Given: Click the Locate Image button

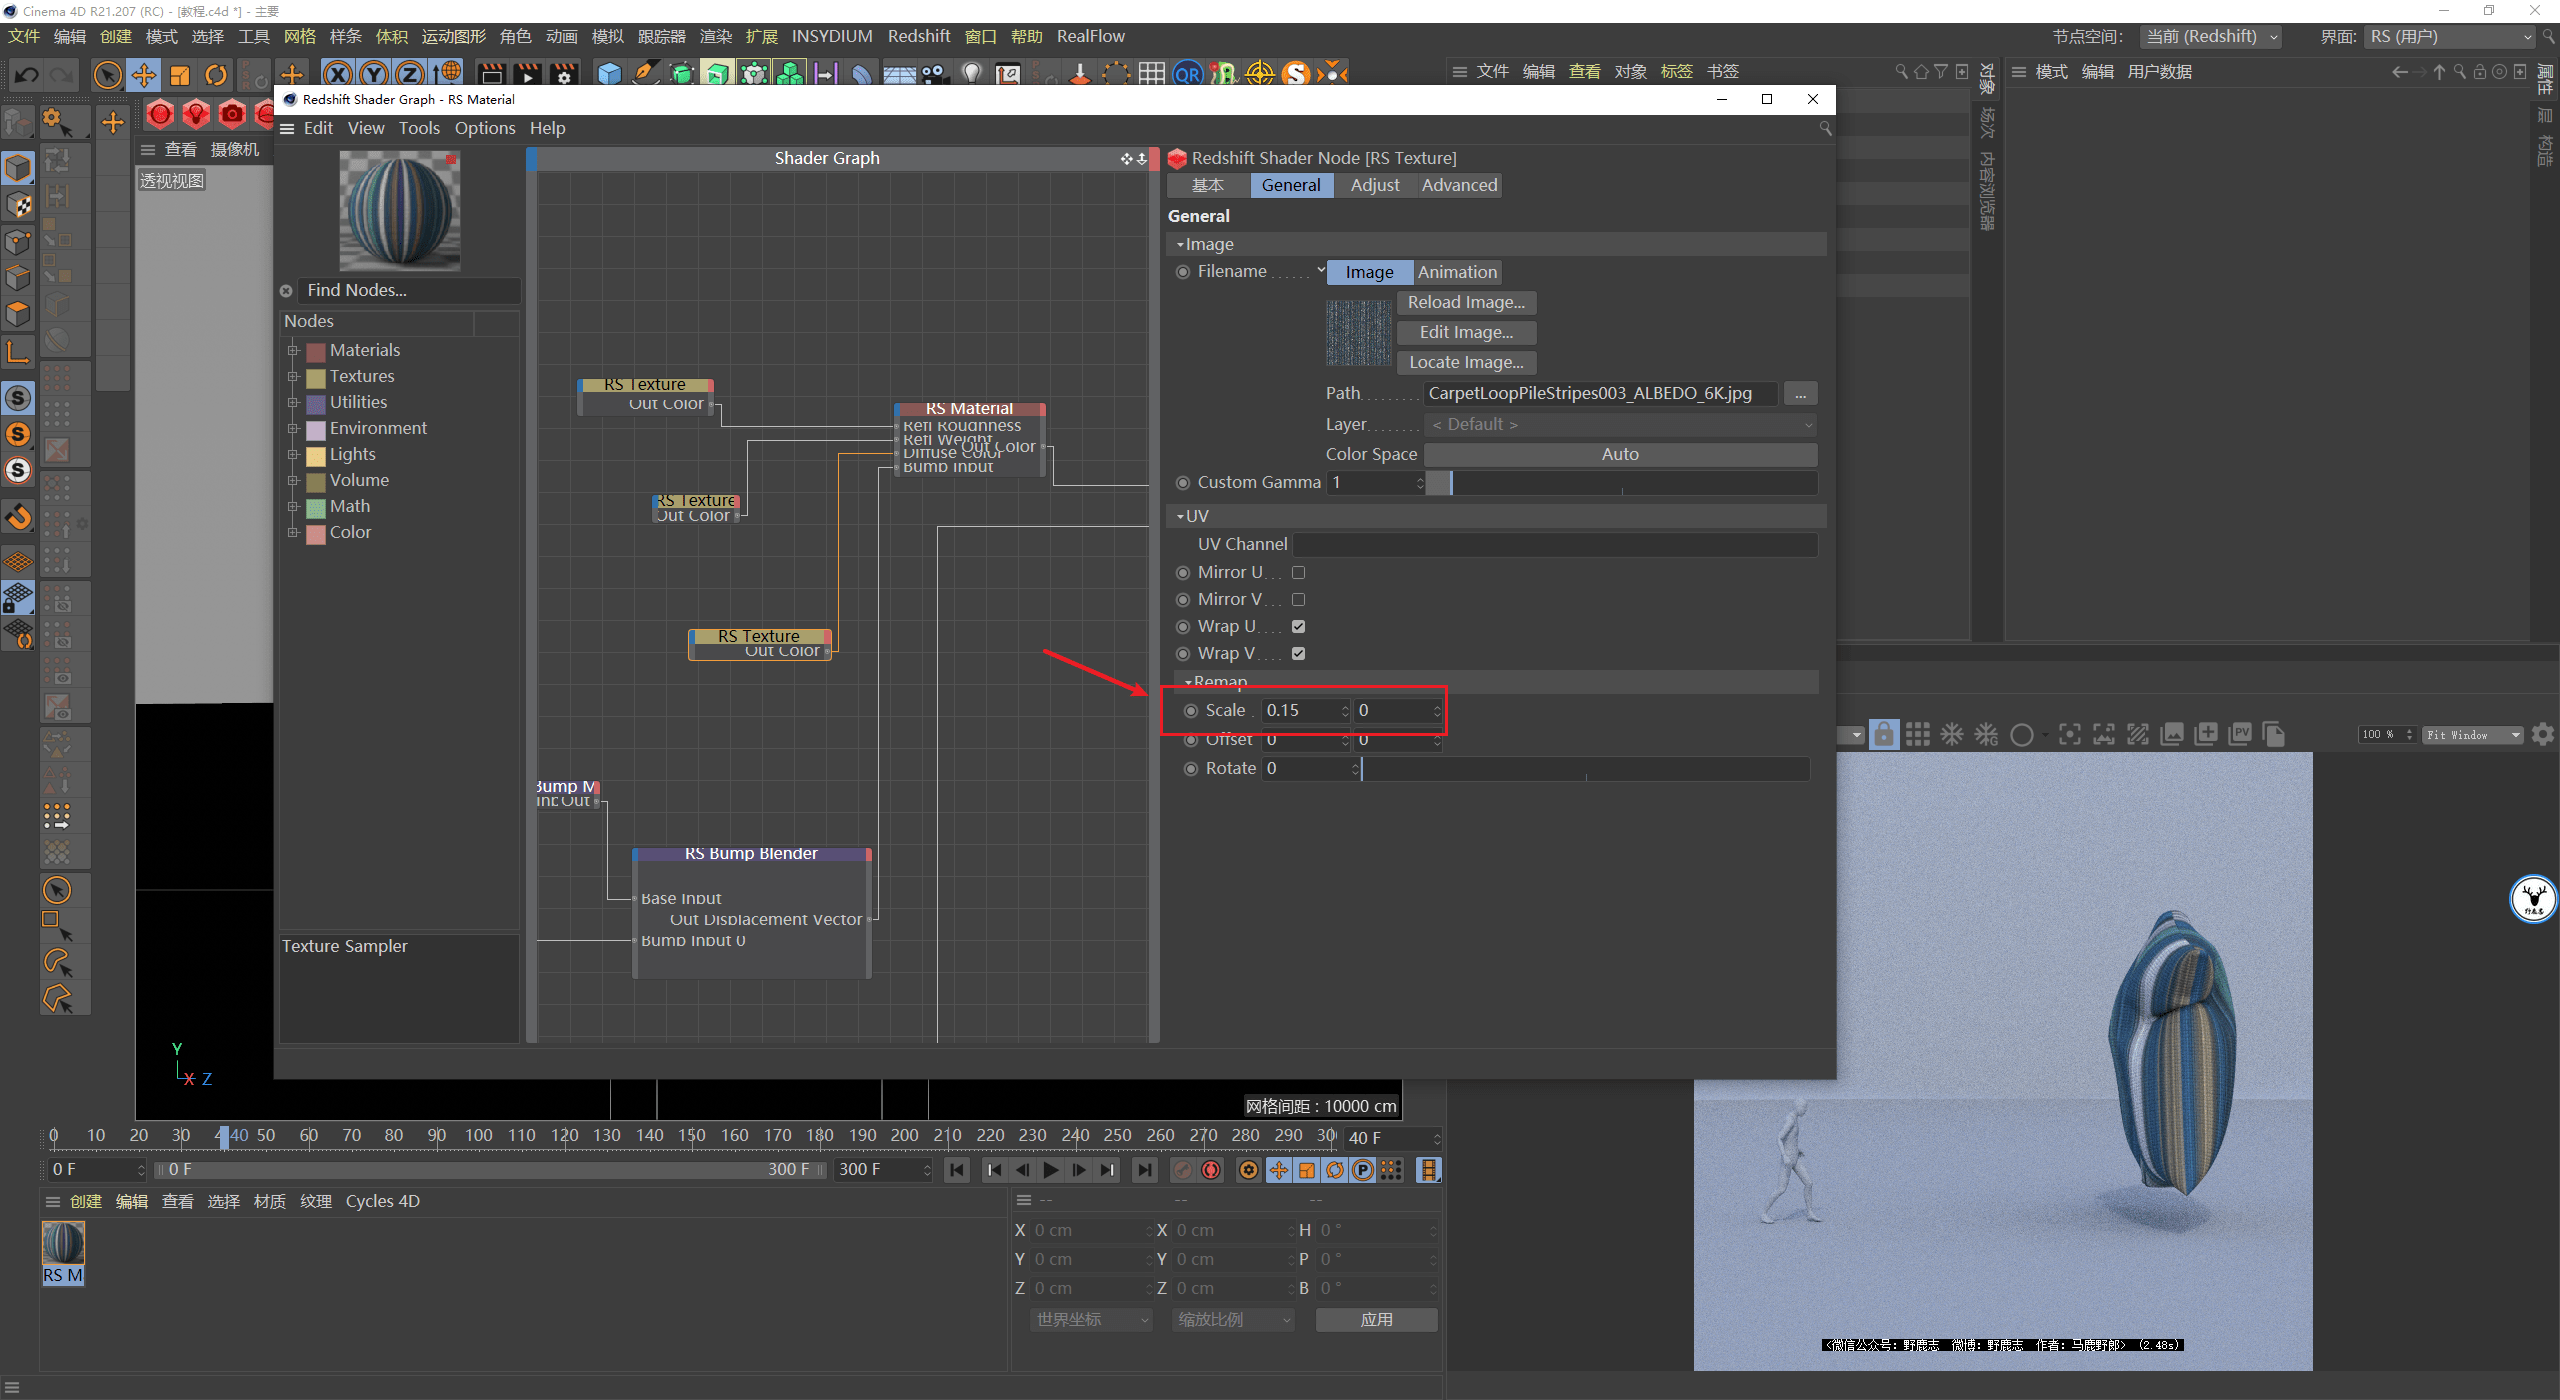Looking at the screenshot, I should pyautogui.click(x=1465, y=362).
